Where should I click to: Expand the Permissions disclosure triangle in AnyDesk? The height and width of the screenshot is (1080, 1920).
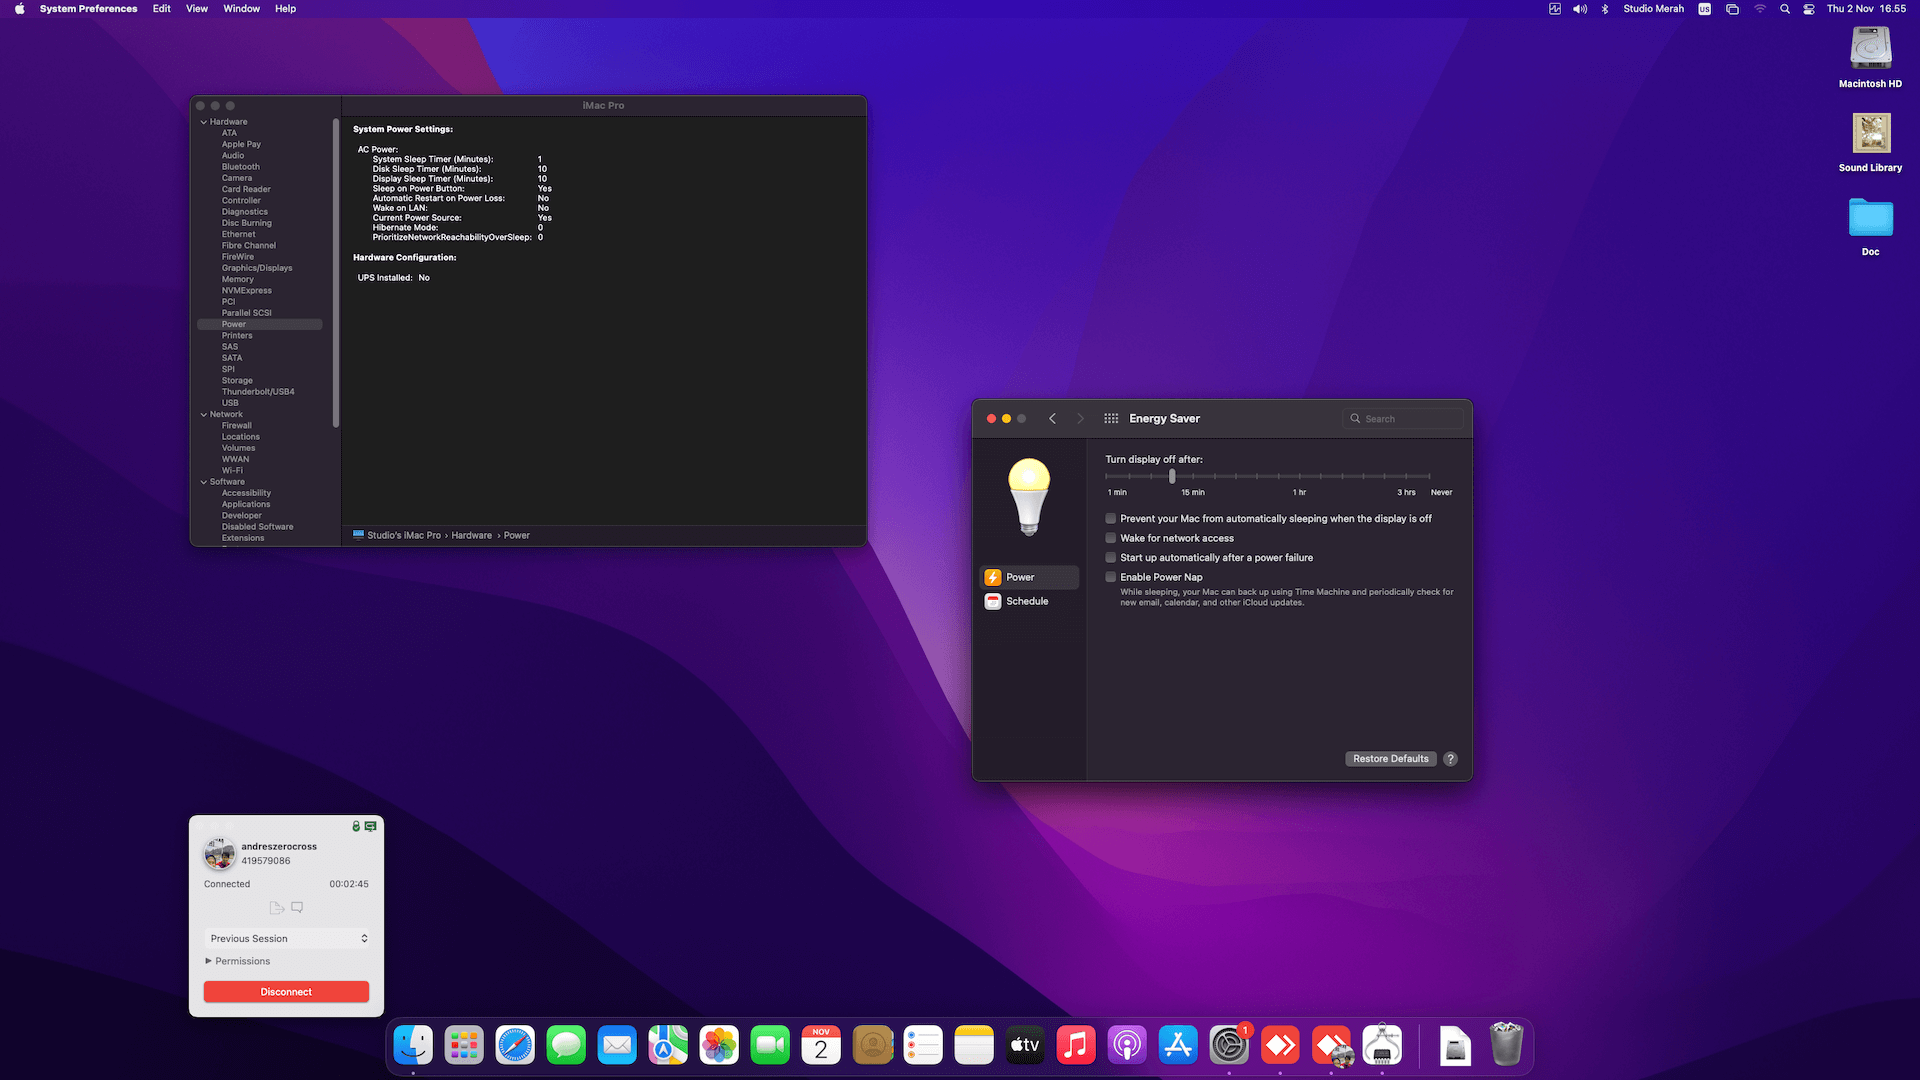point(208,961)
